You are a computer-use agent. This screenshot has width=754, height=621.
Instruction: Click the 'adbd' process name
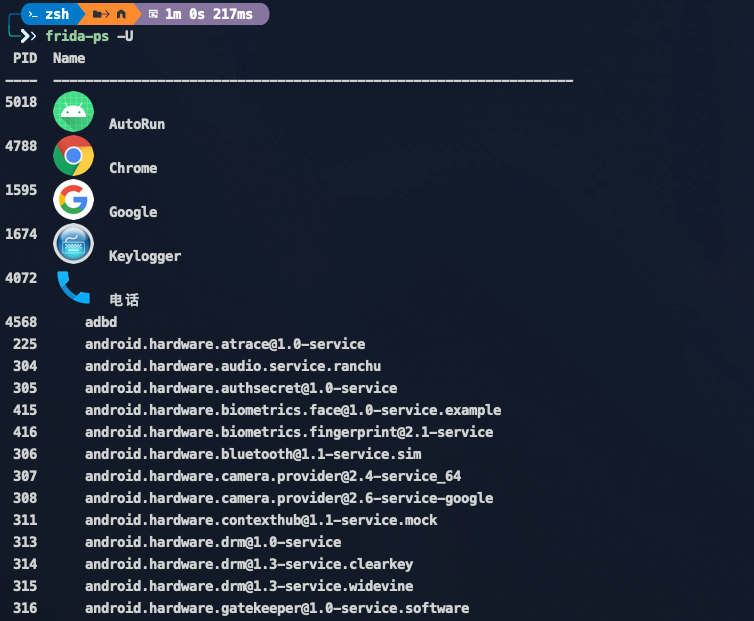101,322
